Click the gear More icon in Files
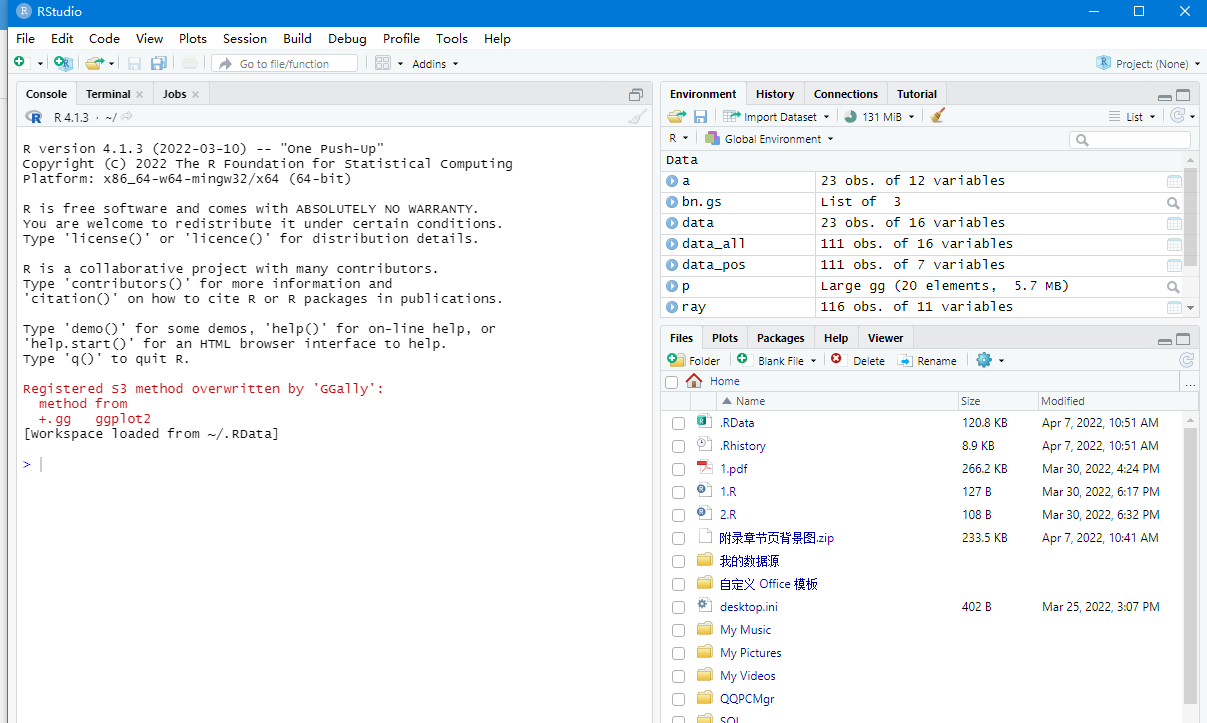This screenshot has height=723, width=1207. (x=984, y=360)
